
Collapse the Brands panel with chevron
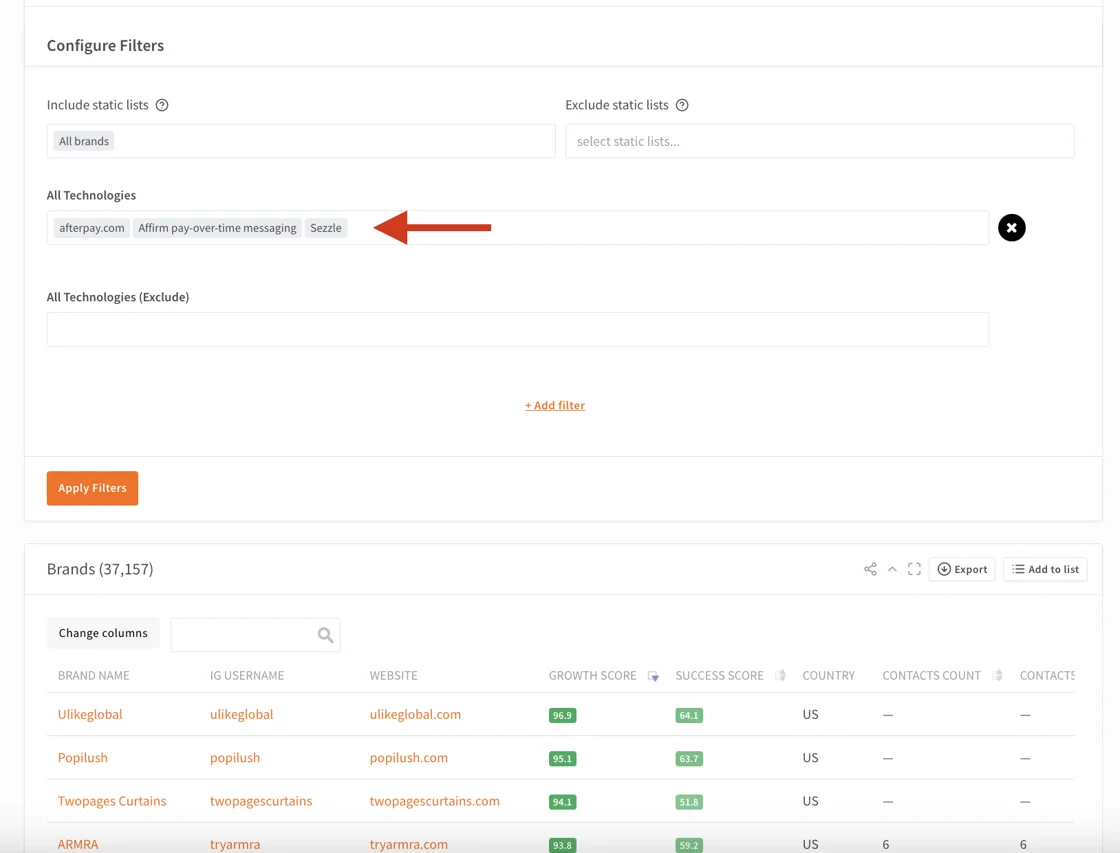[892, 569]
